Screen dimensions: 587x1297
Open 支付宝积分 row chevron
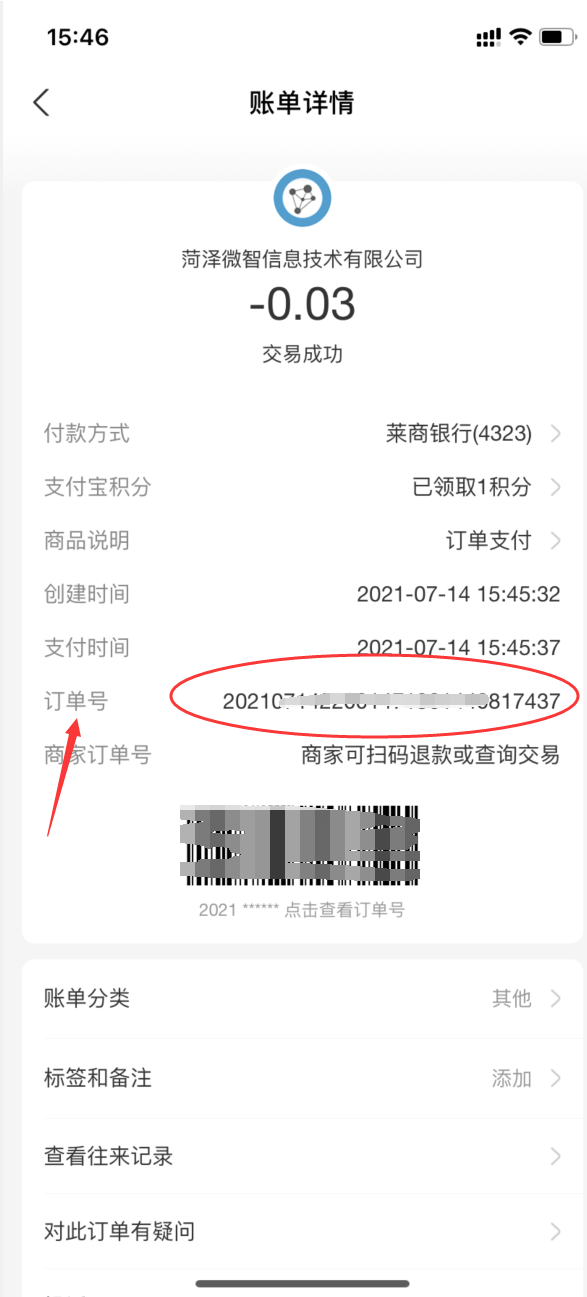pyautogui.click(x=555, y=487)
